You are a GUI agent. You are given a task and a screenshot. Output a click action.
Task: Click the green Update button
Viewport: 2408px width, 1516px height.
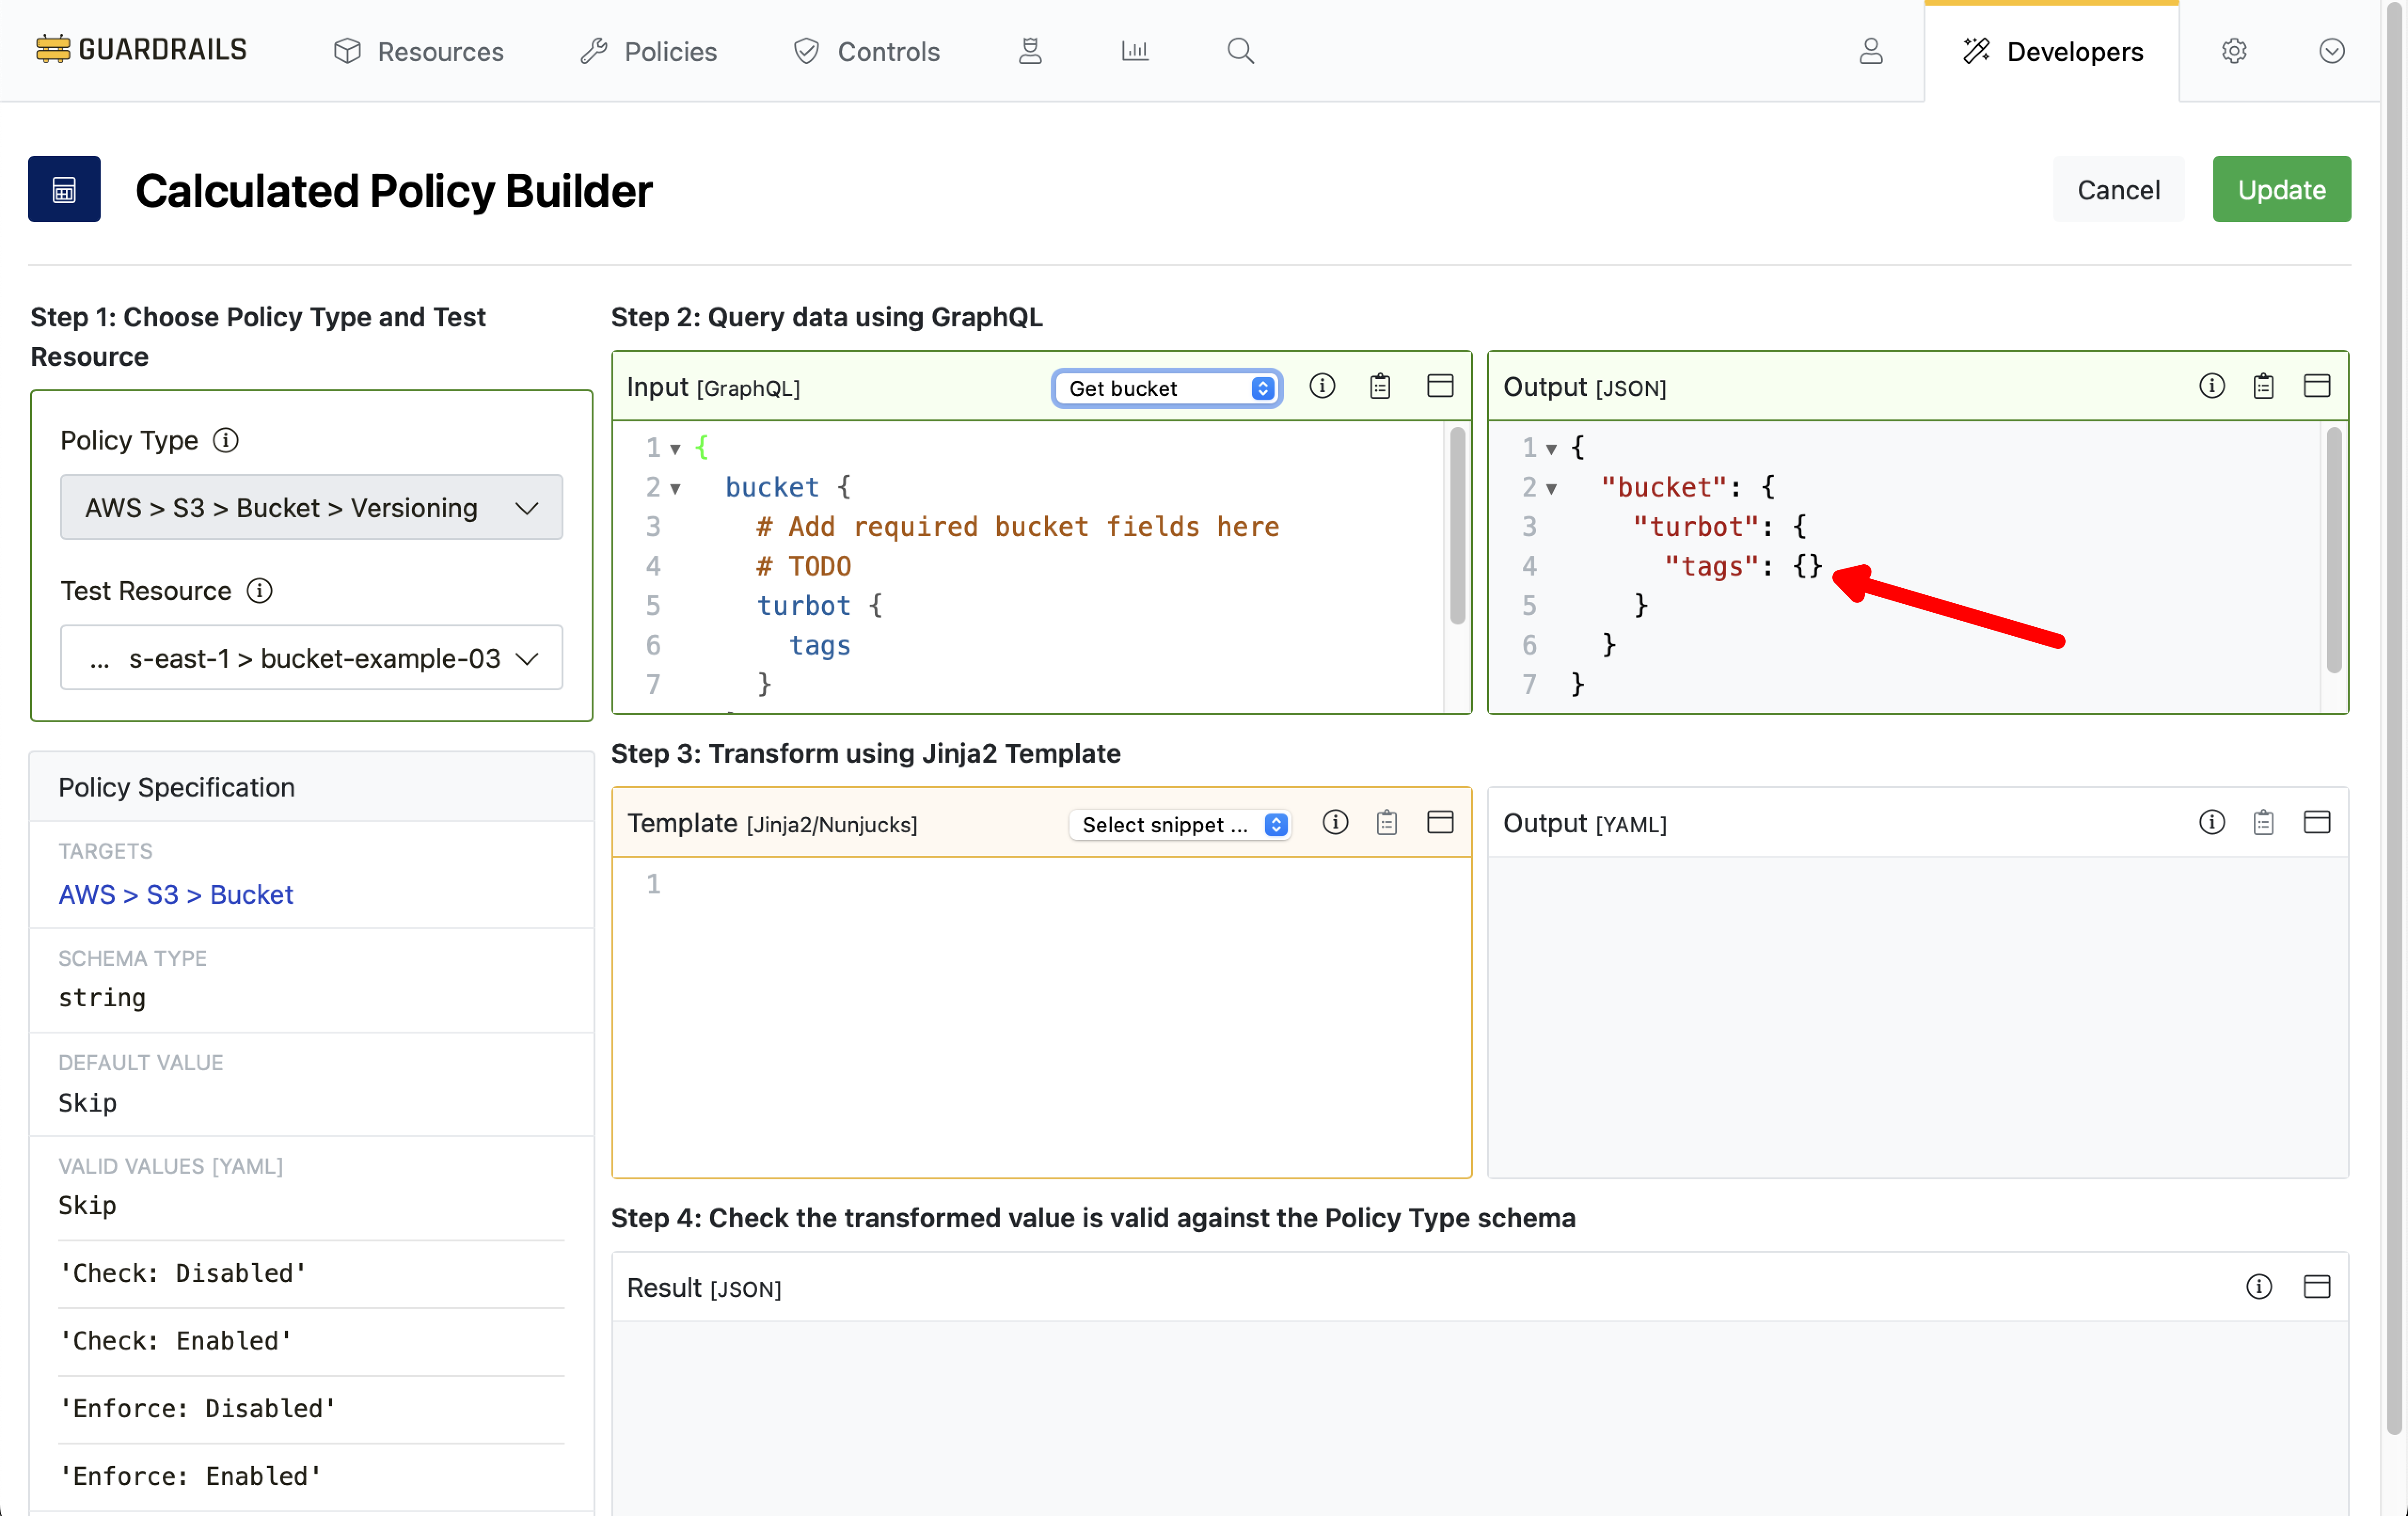pos(2281,189)
